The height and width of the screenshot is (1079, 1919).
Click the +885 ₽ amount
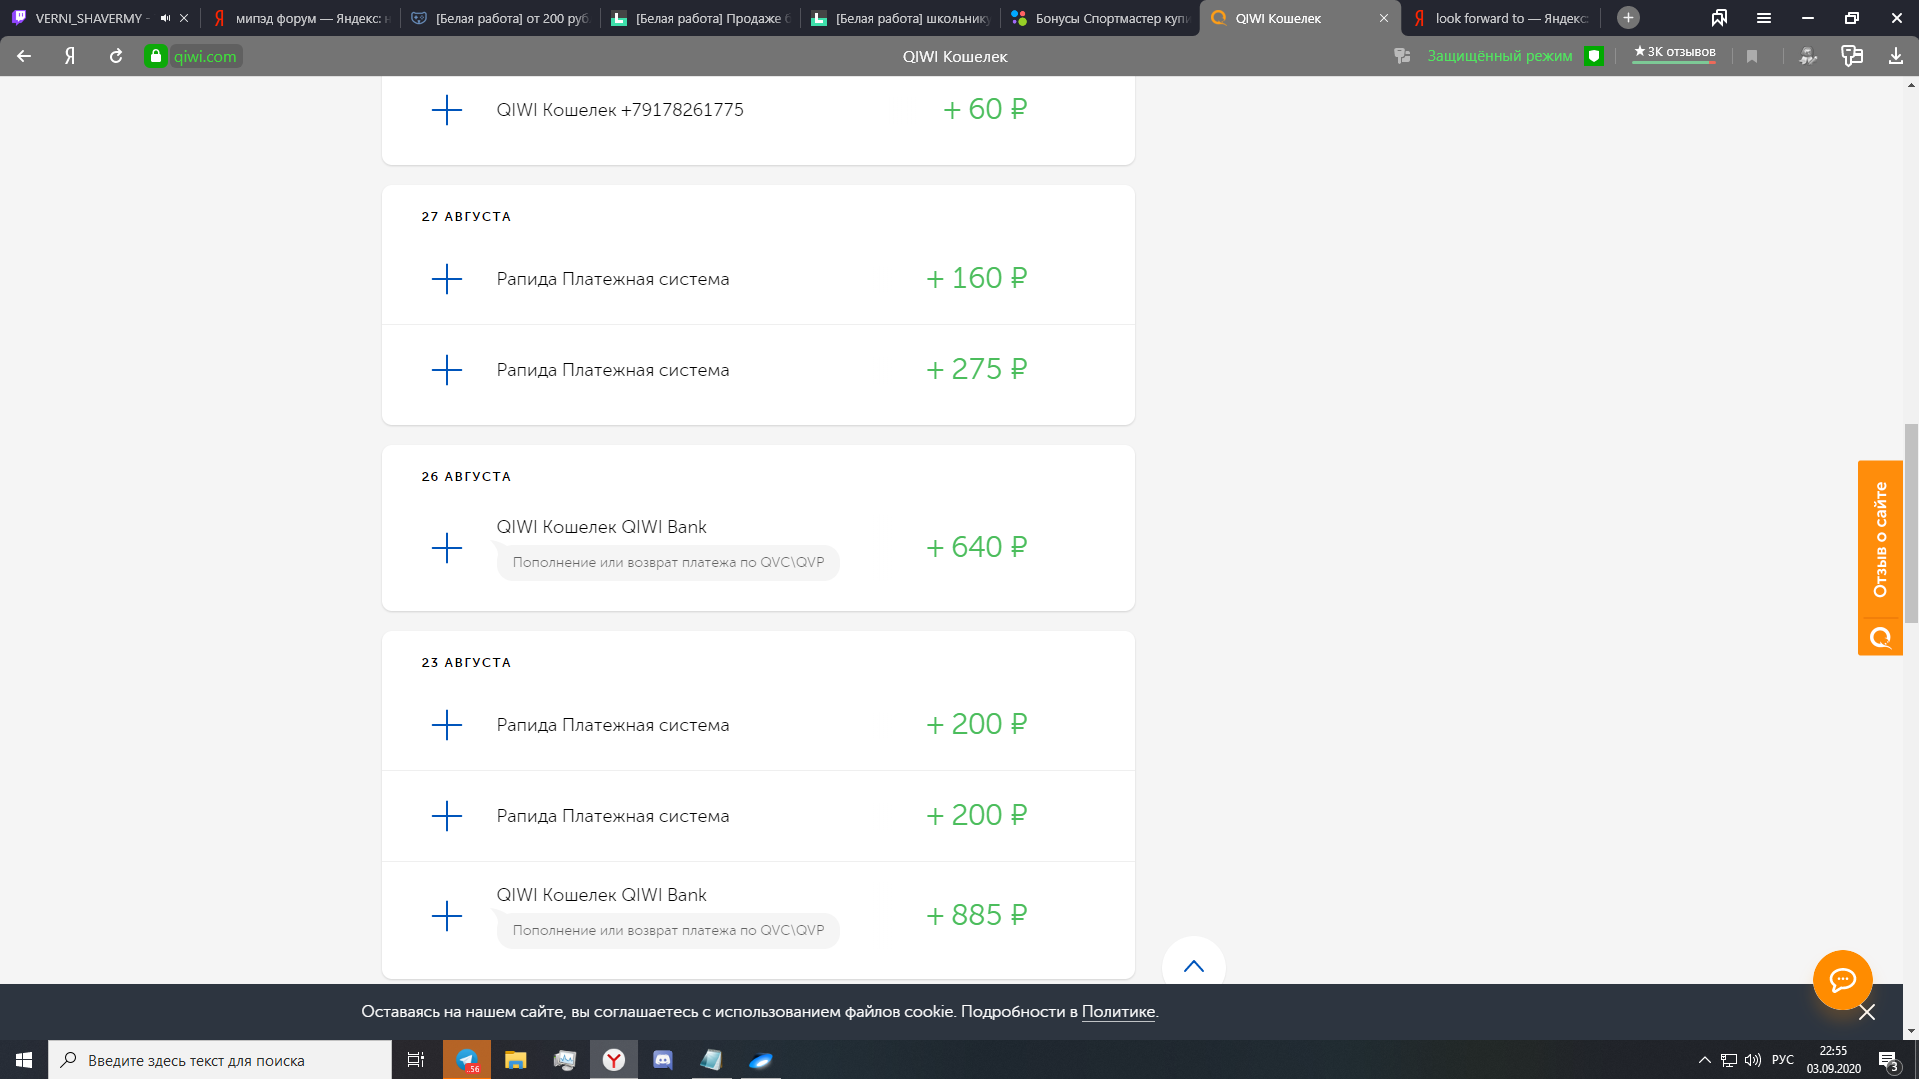[976, 915]
